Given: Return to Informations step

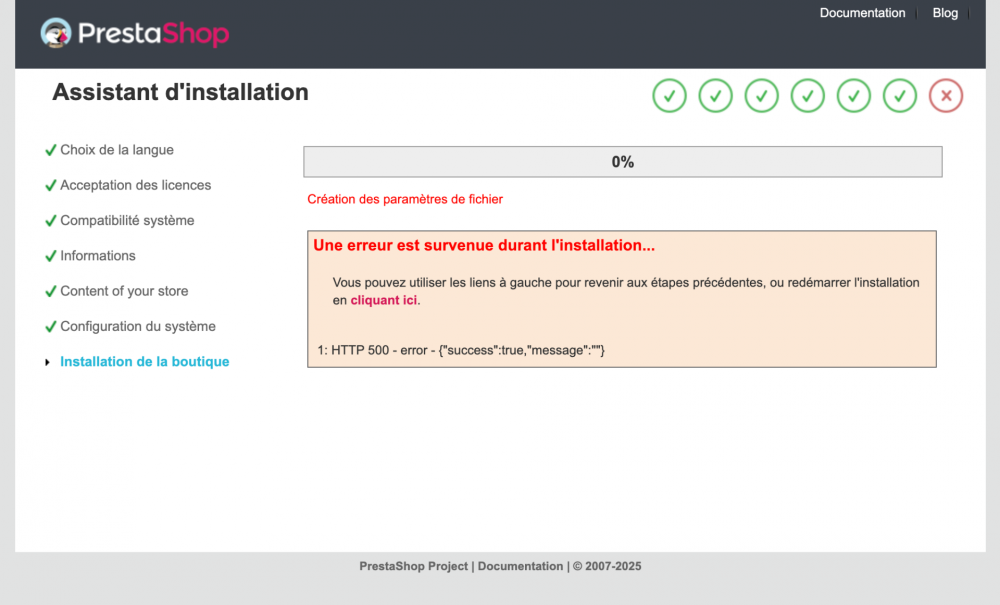Looking at the screenshot, I should (x=98, y=256).
